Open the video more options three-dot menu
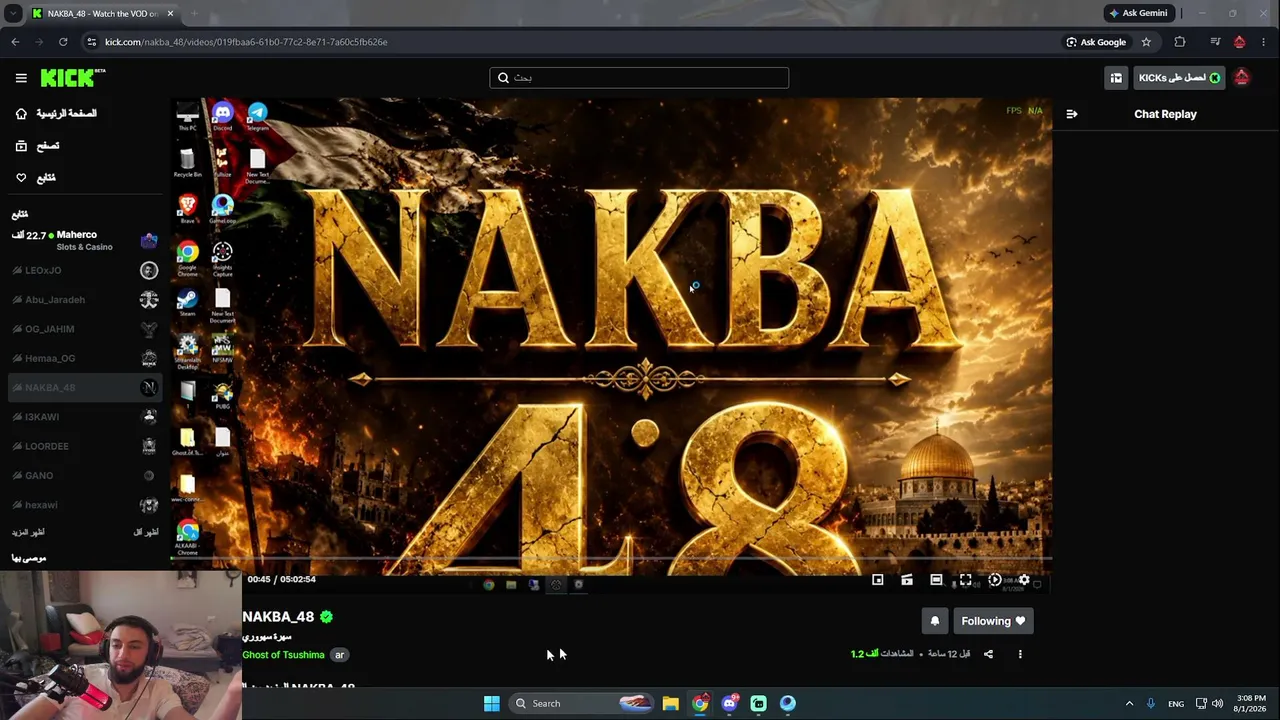The height and width of the screenshot is (720, 1280). coord(1020,654)
